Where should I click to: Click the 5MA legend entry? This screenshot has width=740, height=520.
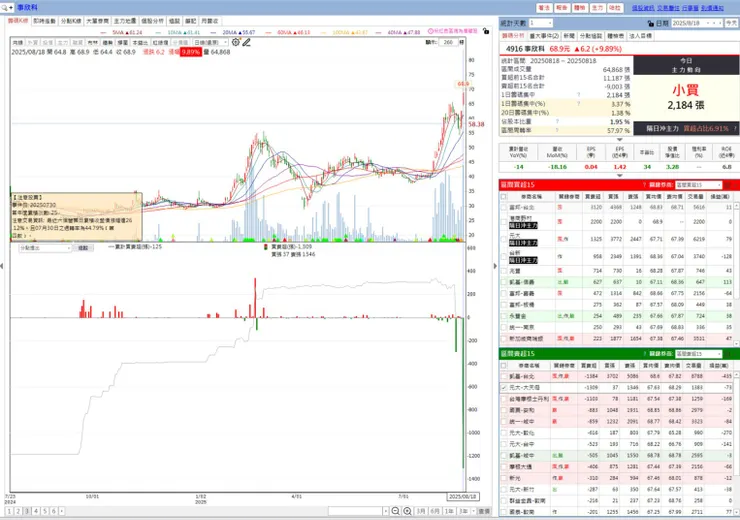pyautogui.click(x=121, y=32)
